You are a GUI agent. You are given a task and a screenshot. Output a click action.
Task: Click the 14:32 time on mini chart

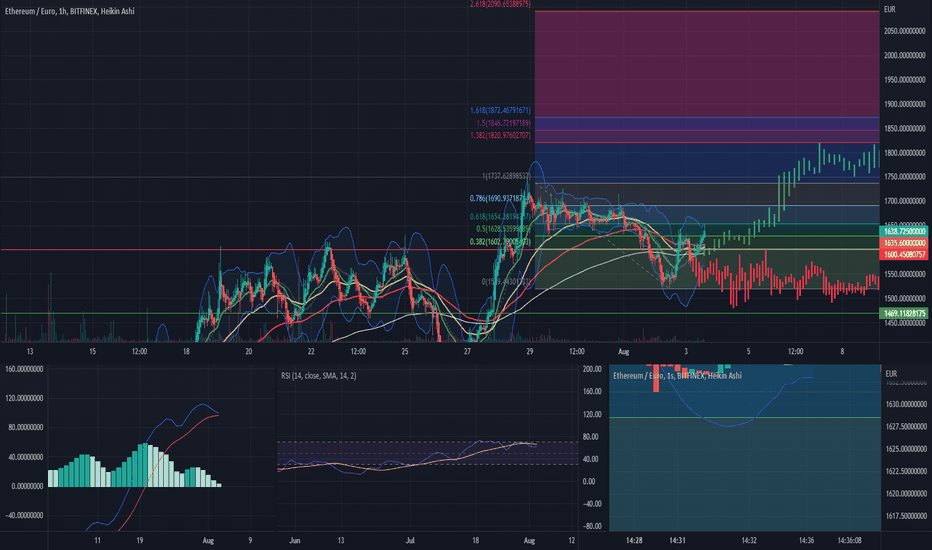click(x=749, y=540)
